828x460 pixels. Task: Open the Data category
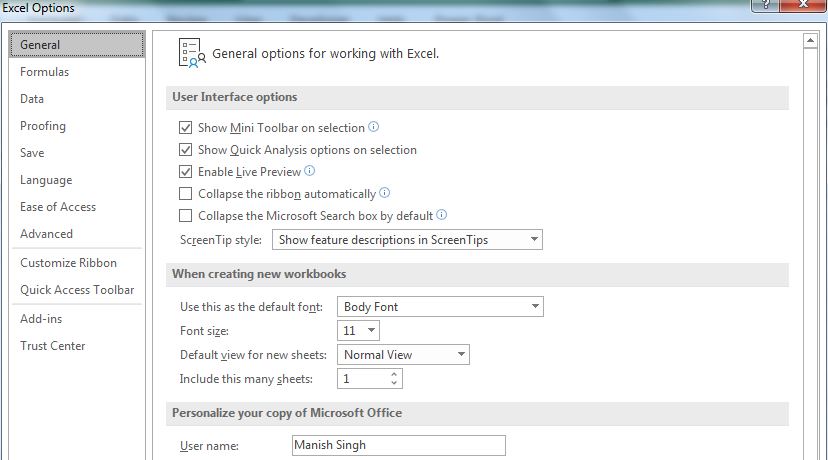pos(77,99)
